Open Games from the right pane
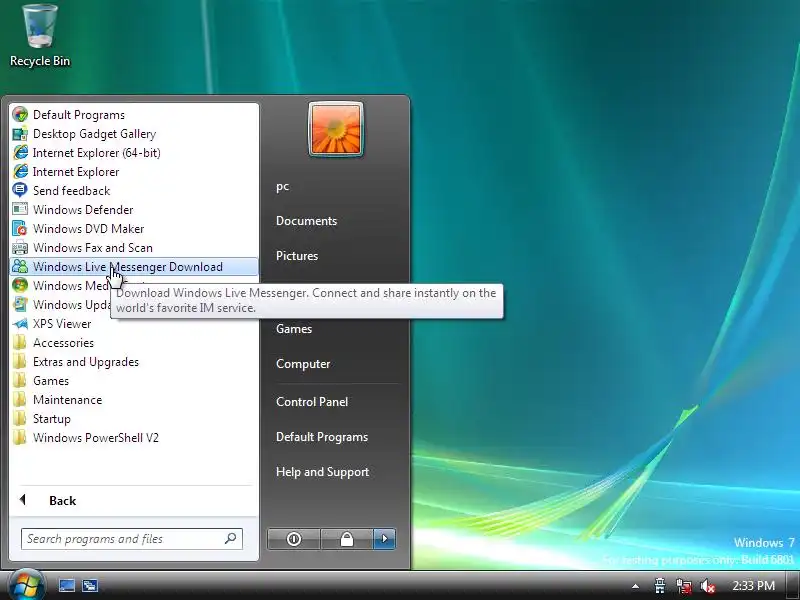Image resolution: width=800 pixels, height=600 pixels. [294, 329]
